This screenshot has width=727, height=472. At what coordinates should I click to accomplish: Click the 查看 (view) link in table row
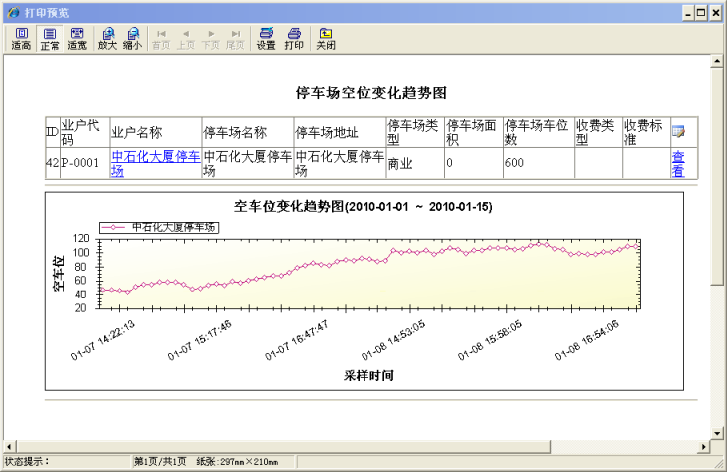coord(678,163)
